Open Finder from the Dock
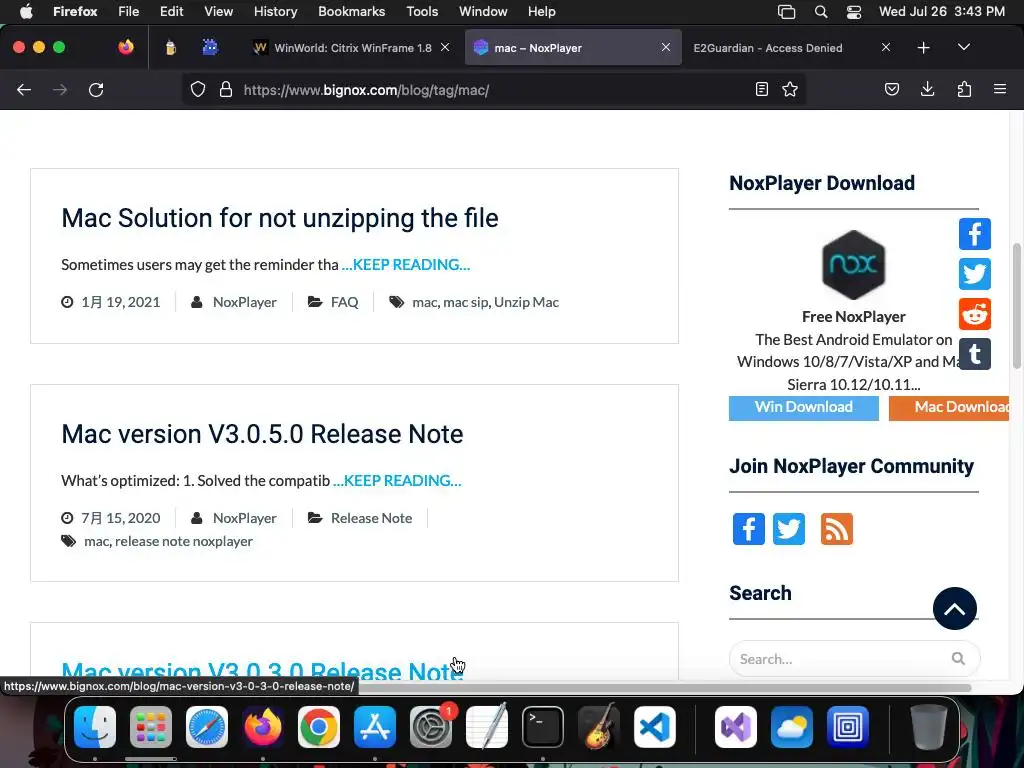This screenshot has height=768, width=1024. 95,727
